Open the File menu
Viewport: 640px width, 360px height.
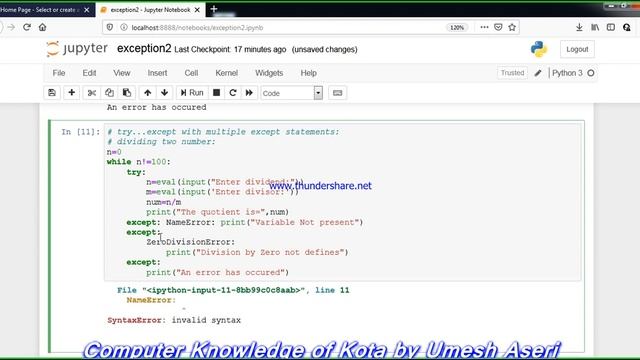coord(59,73)
